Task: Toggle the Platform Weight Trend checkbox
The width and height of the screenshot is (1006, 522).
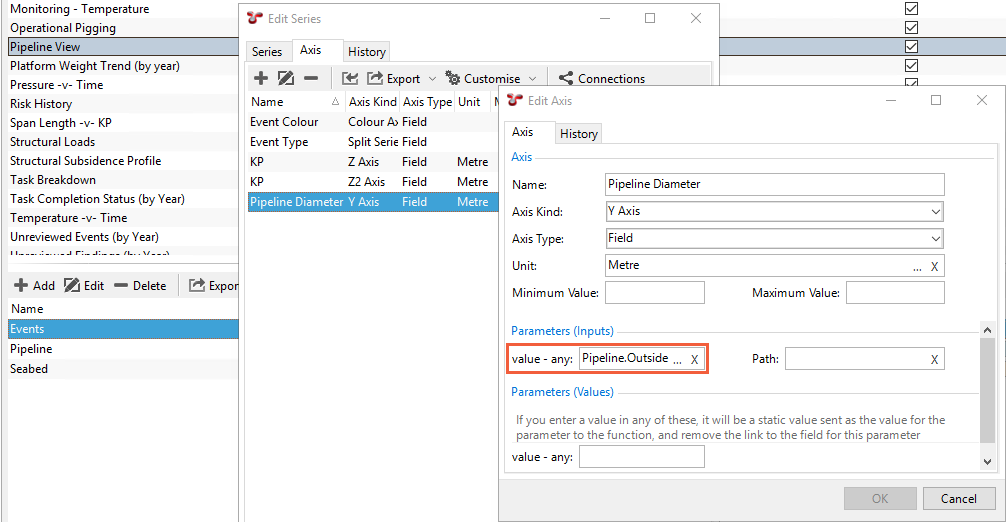Action: [x=911, y=65]
